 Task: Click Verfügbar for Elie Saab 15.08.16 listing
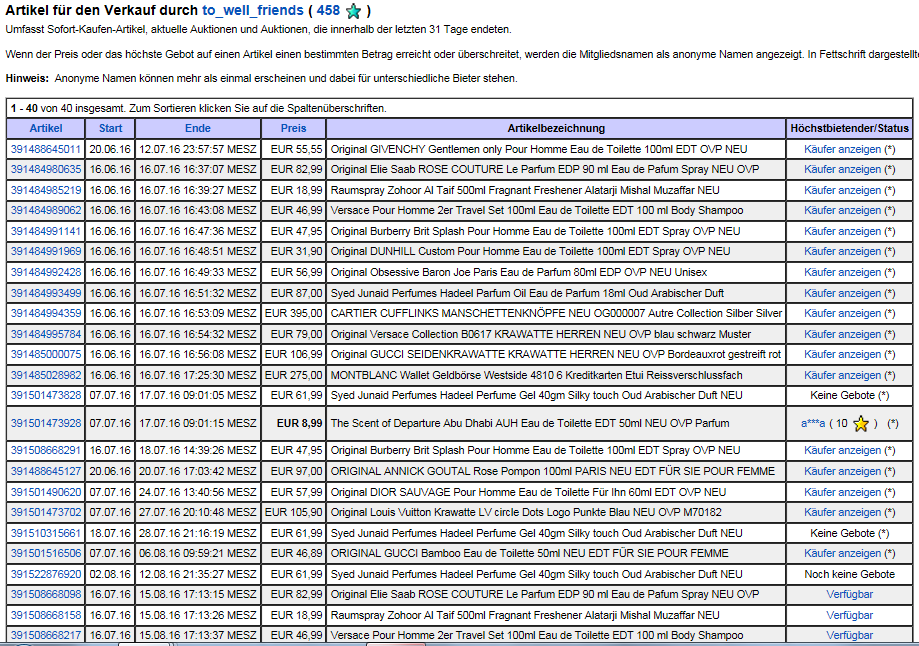point(849,594)
